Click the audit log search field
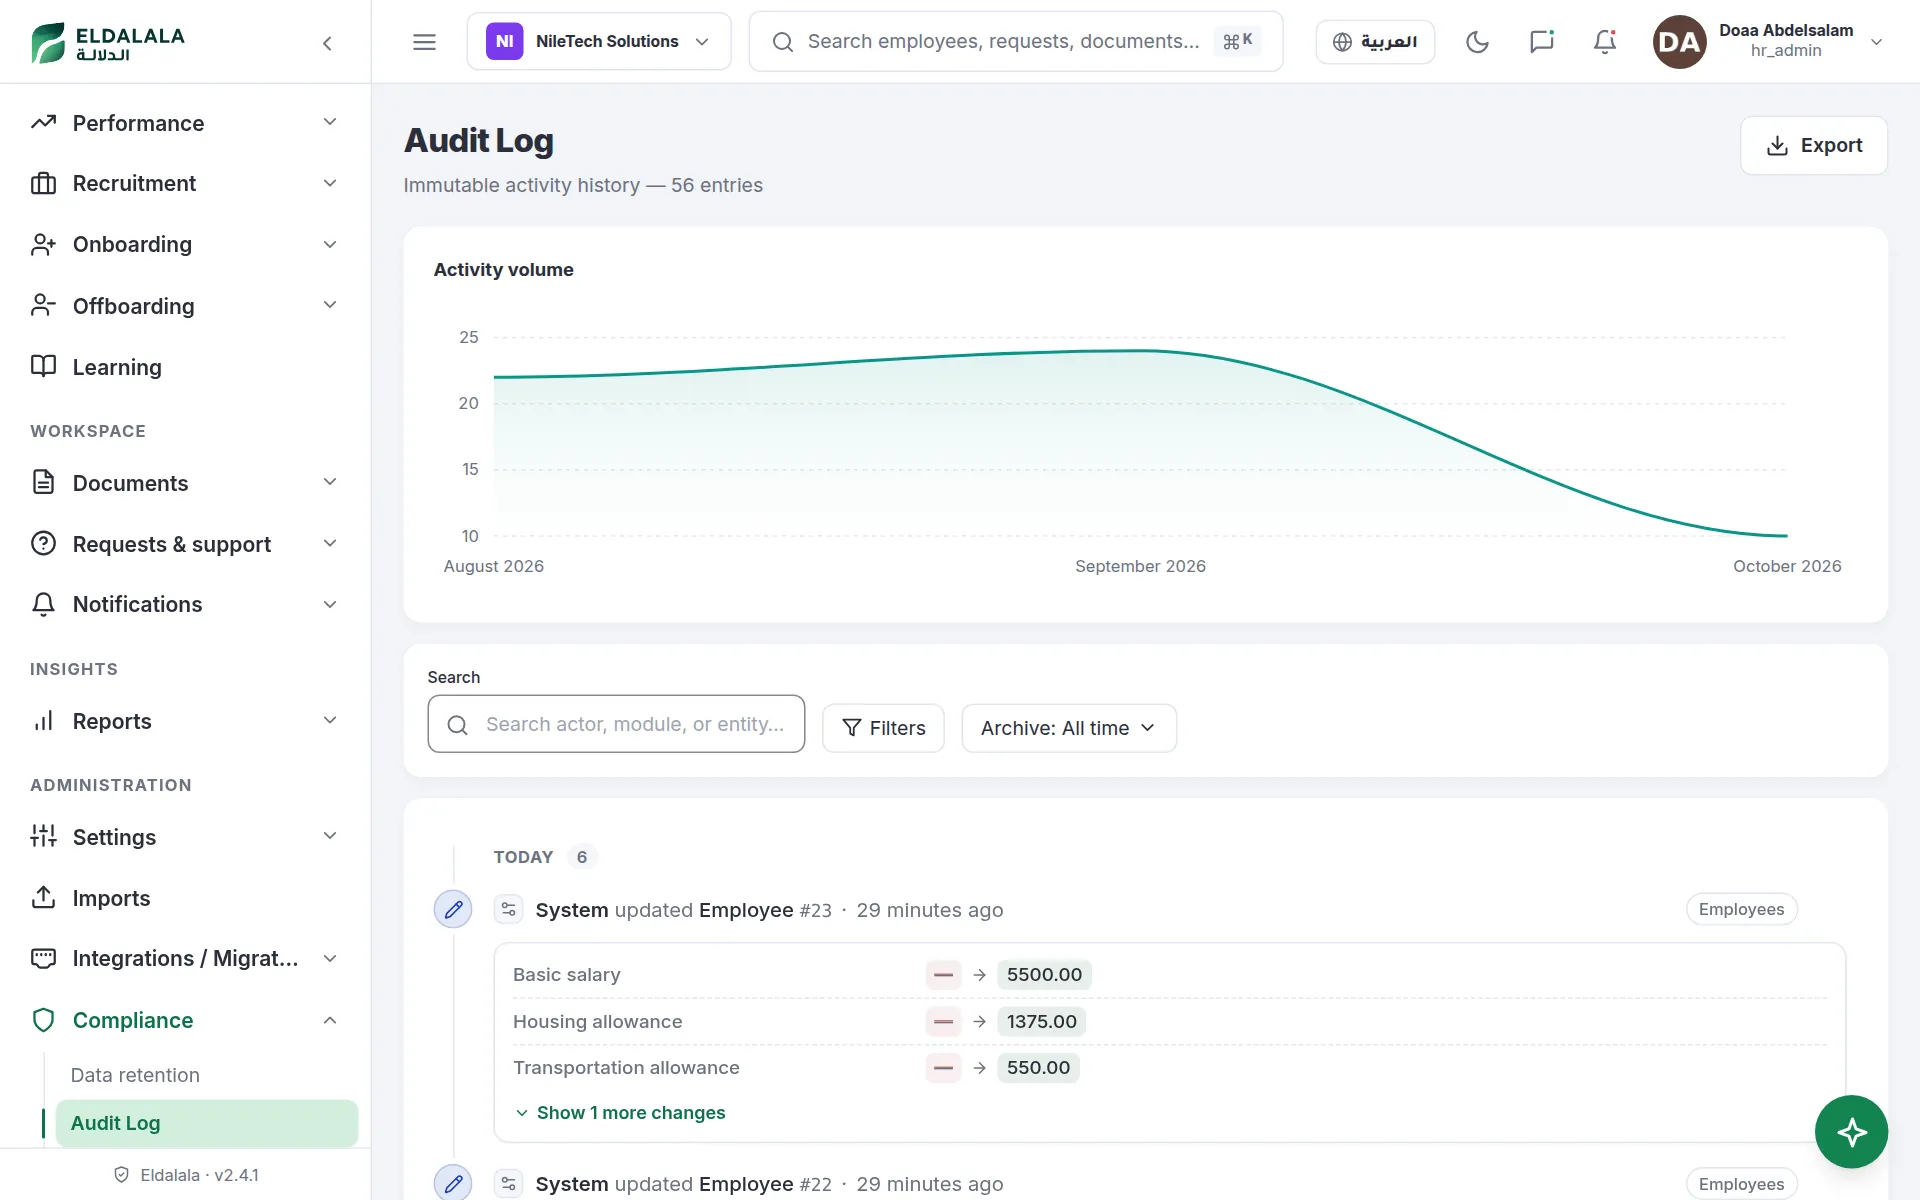Viewport: 1920px width, 1200px height. point(616,724)
